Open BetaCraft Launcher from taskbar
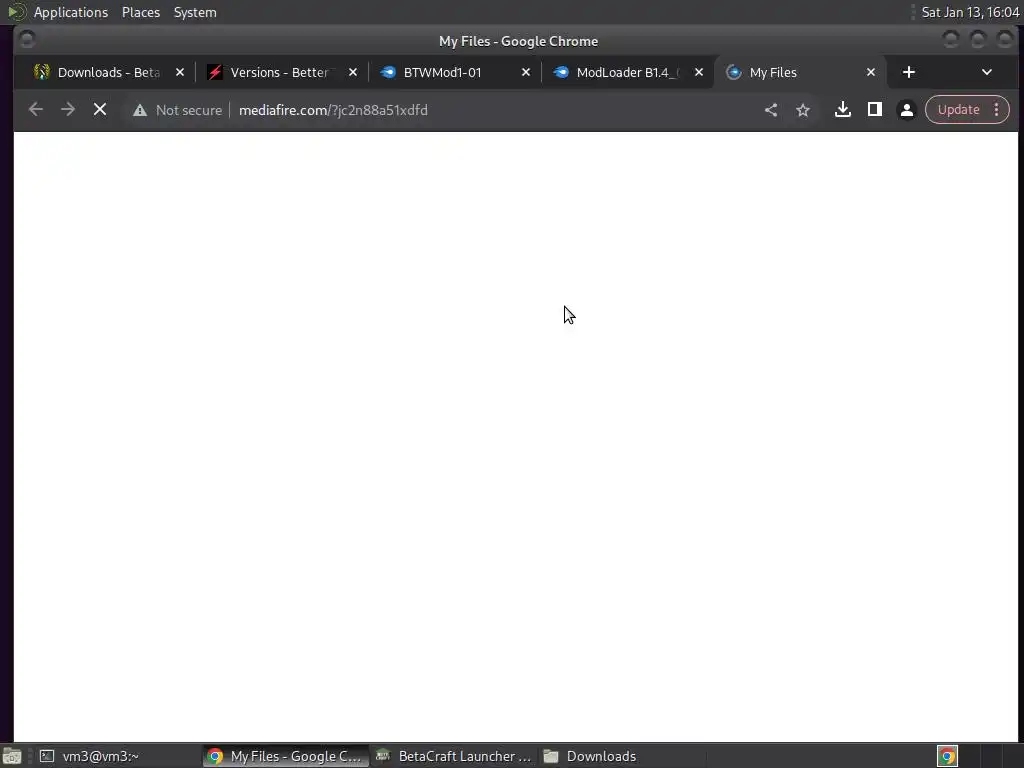 (x=455, y=756)
